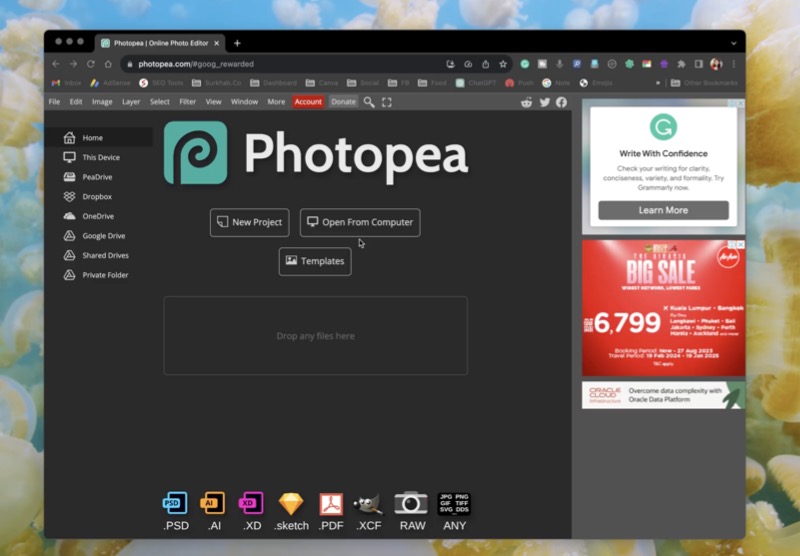The width and height of the screenshot is (800, 556).
Task: Open the ChatGPT bookmark
Action: coord(476,83)
